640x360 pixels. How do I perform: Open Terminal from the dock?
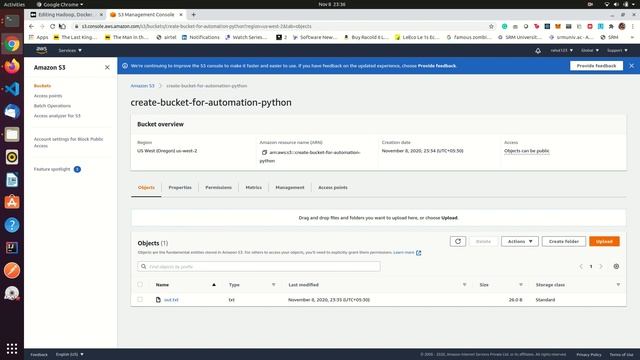[12, 21]
